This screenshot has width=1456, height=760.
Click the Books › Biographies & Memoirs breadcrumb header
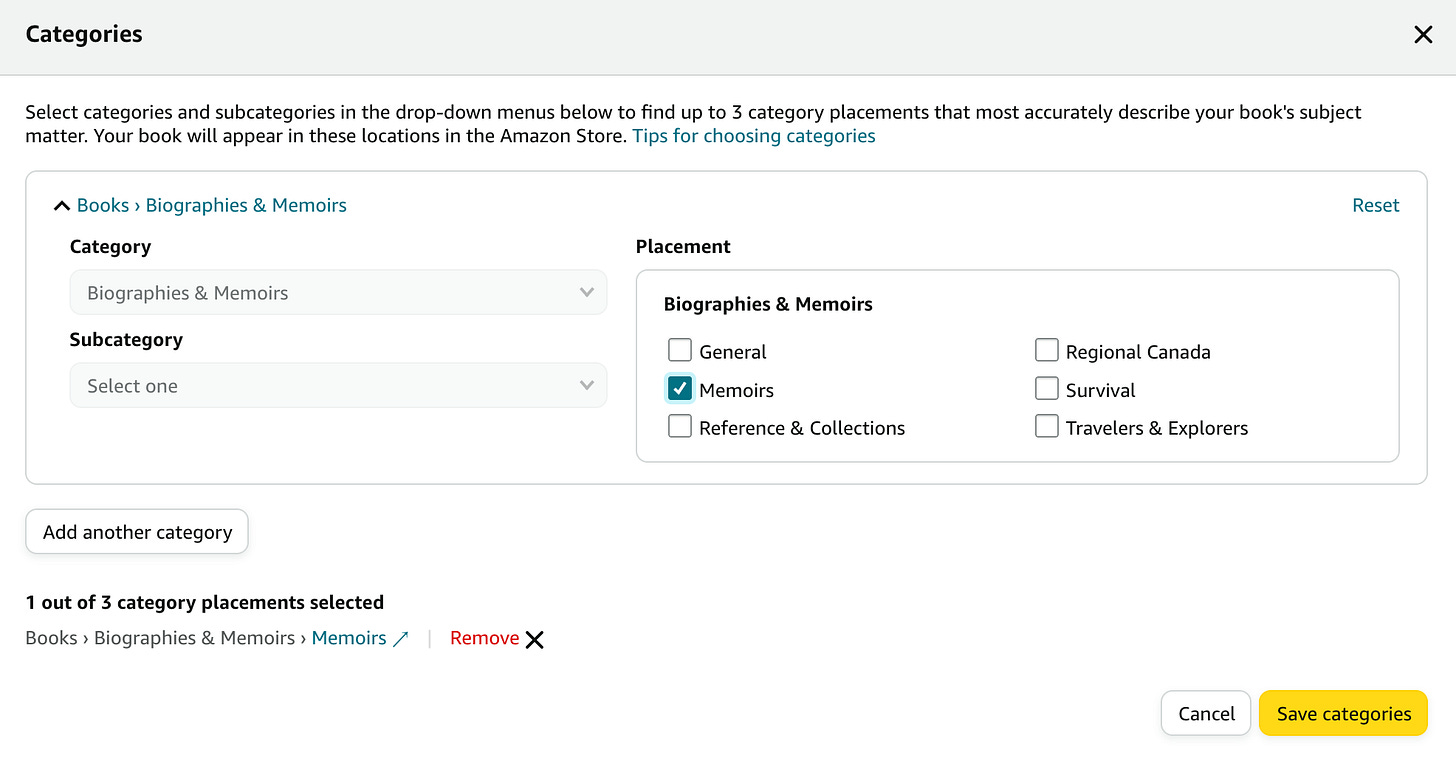(212, 205)
